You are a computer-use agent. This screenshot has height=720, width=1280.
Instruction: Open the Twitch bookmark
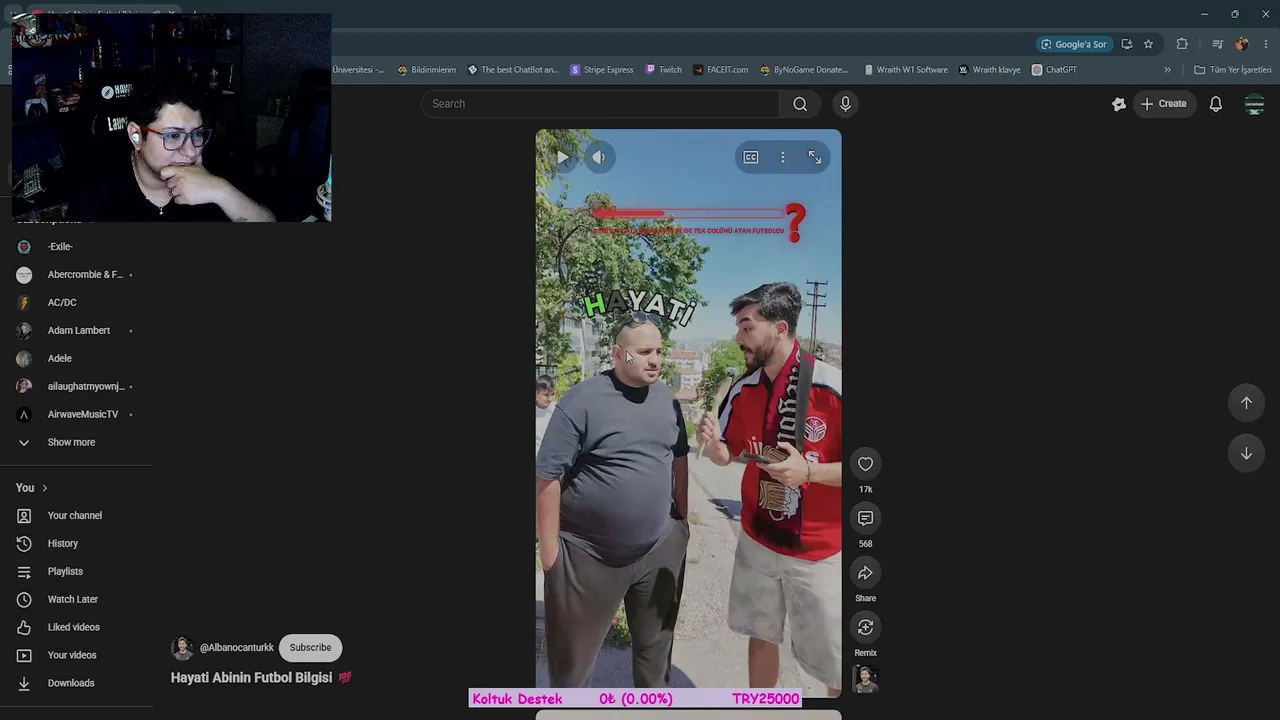(x=664, y=70)
